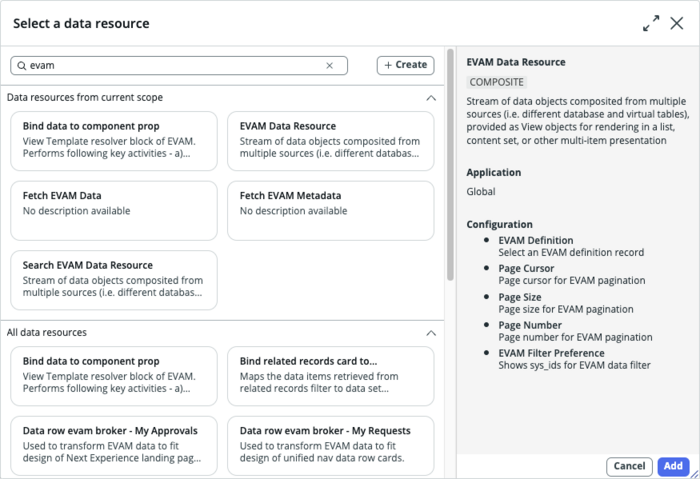The width and height of the screenshot is (700, 479).
Task: Click the Page Cursor configuration item
Action: click(x=571, y=275)
